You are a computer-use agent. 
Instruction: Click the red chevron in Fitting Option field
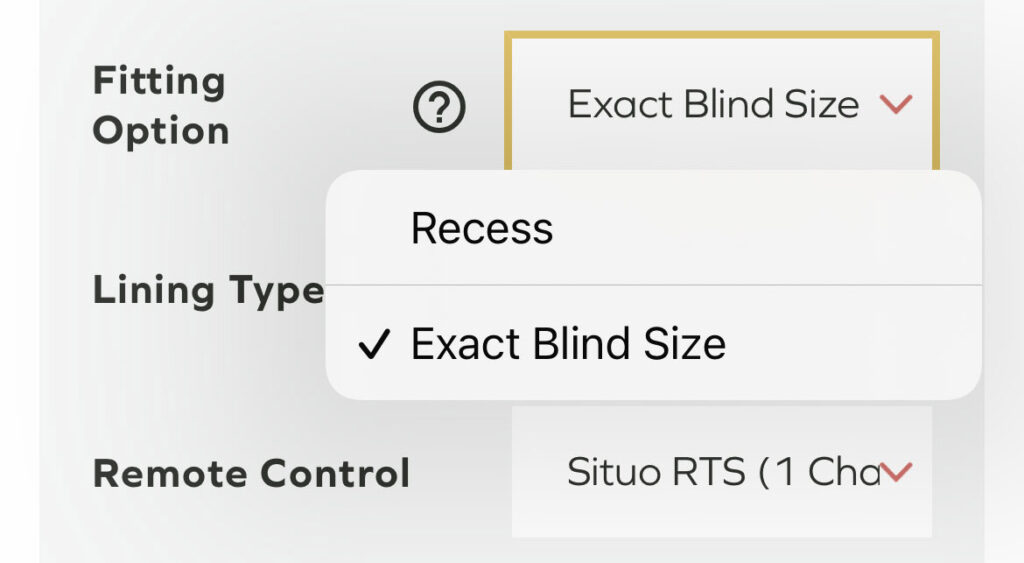pos(897,104)
